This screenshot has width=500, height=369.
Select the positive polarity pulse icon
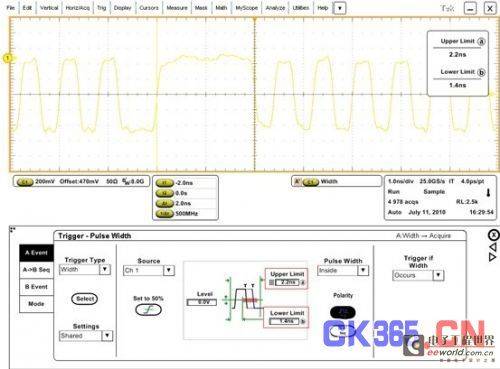[x=343, y=312]
